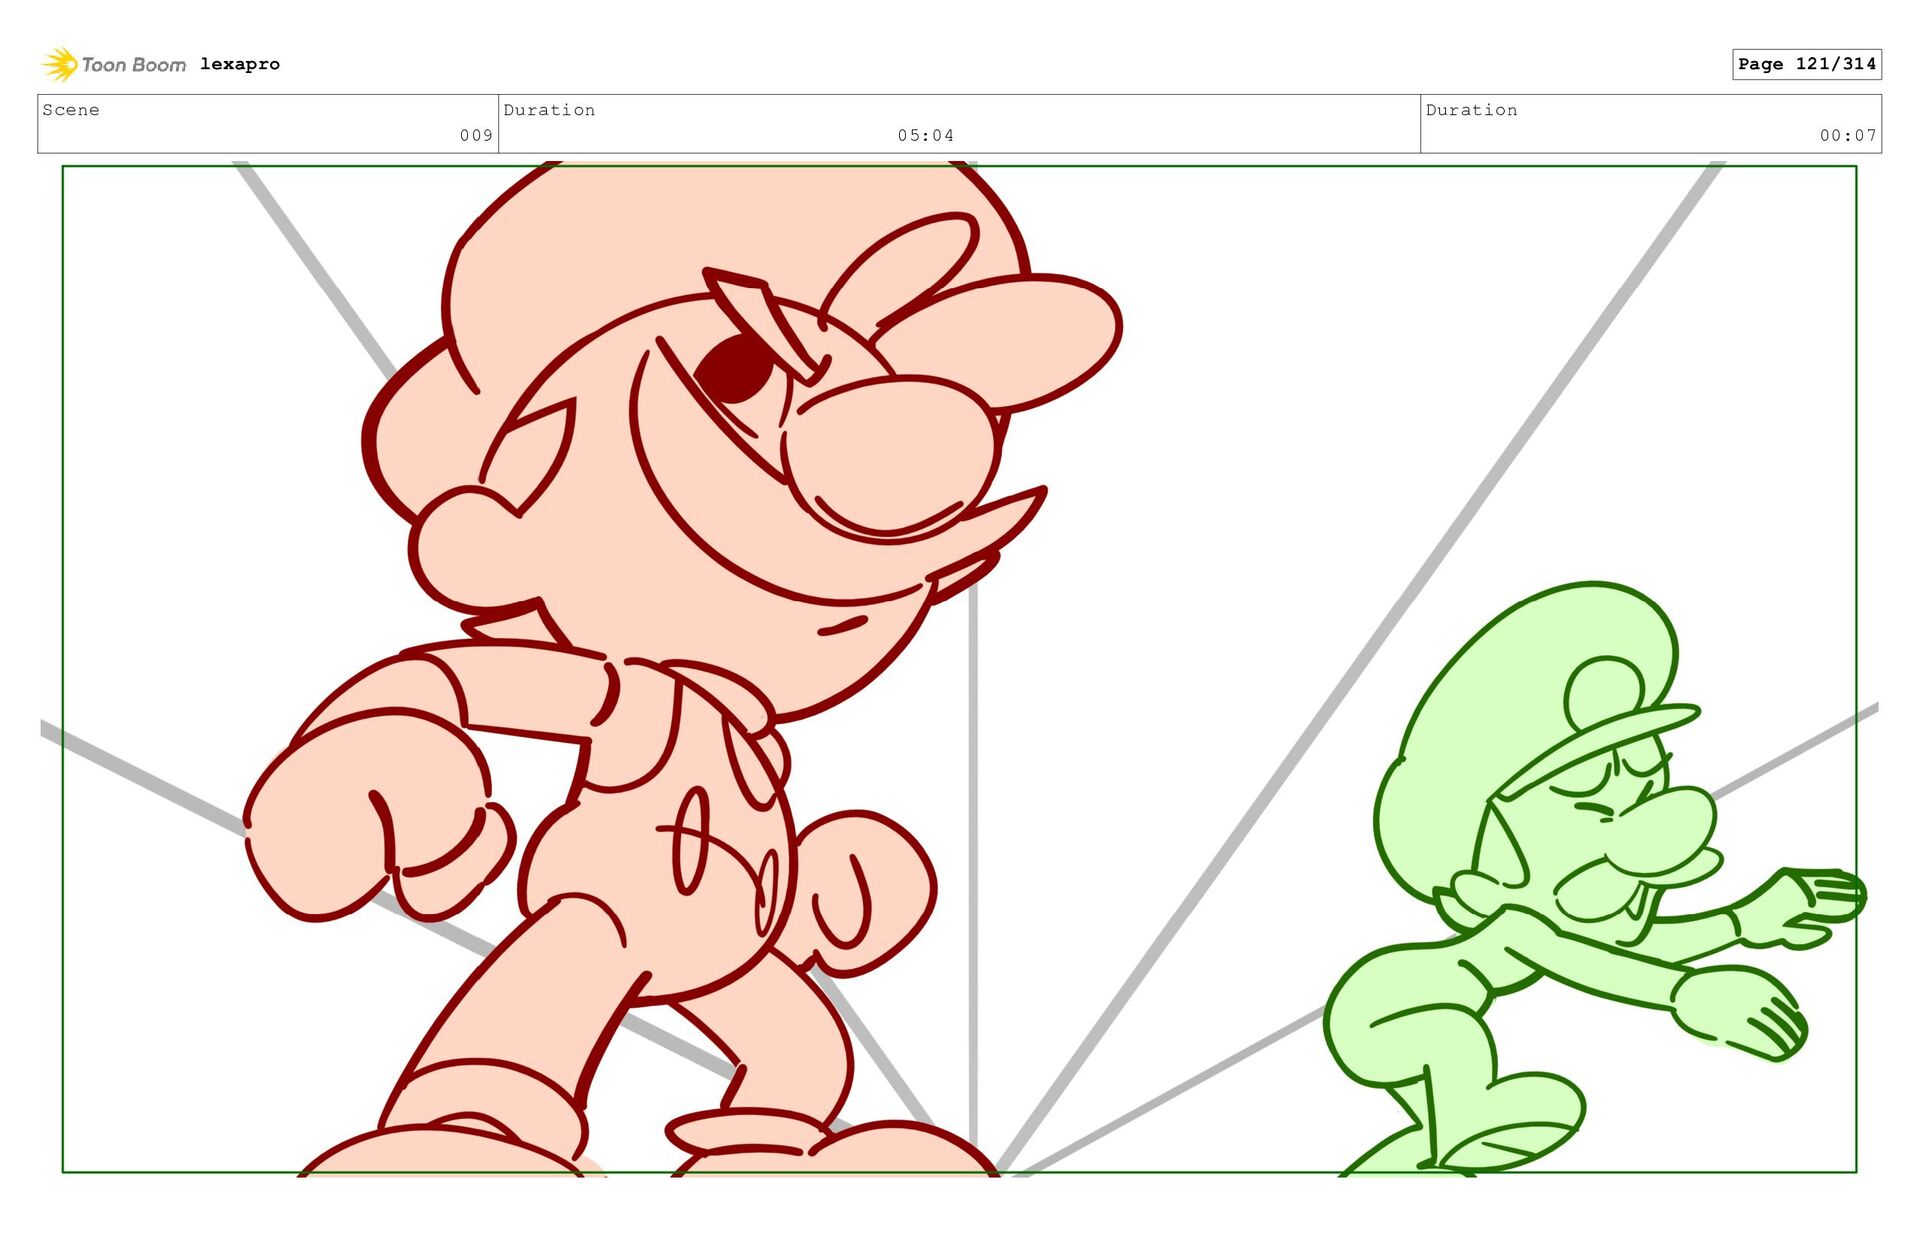Click the middle 'Duration' label beside Scene
Image resolution: width=1920 pixels, height=1240 pixels.
(x=549, y=110)
